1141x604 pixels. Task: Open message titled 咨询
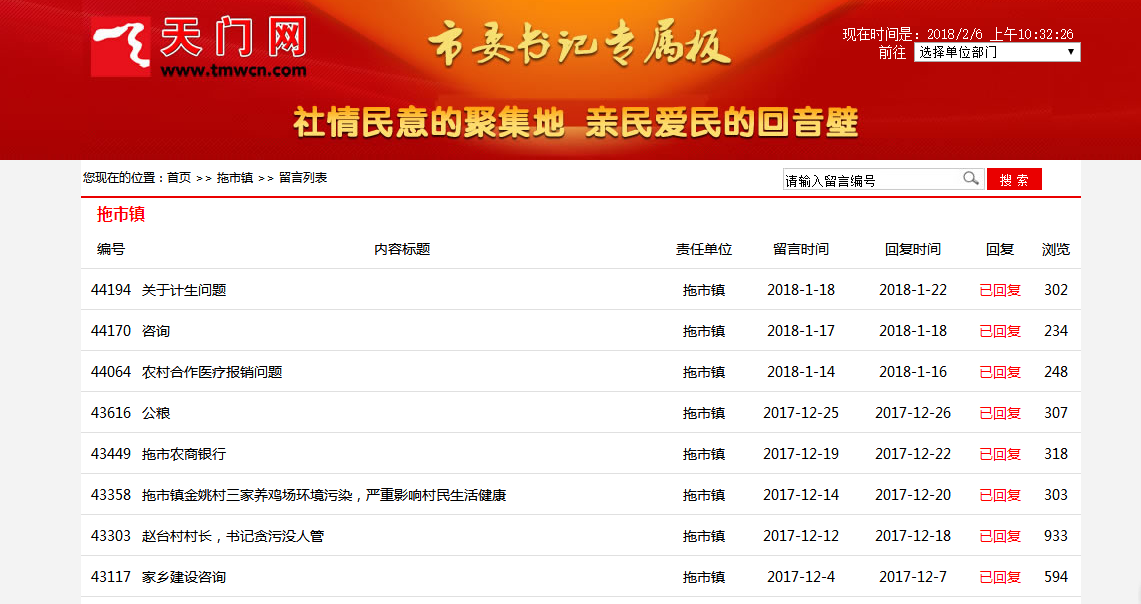[x=156, y=331]
